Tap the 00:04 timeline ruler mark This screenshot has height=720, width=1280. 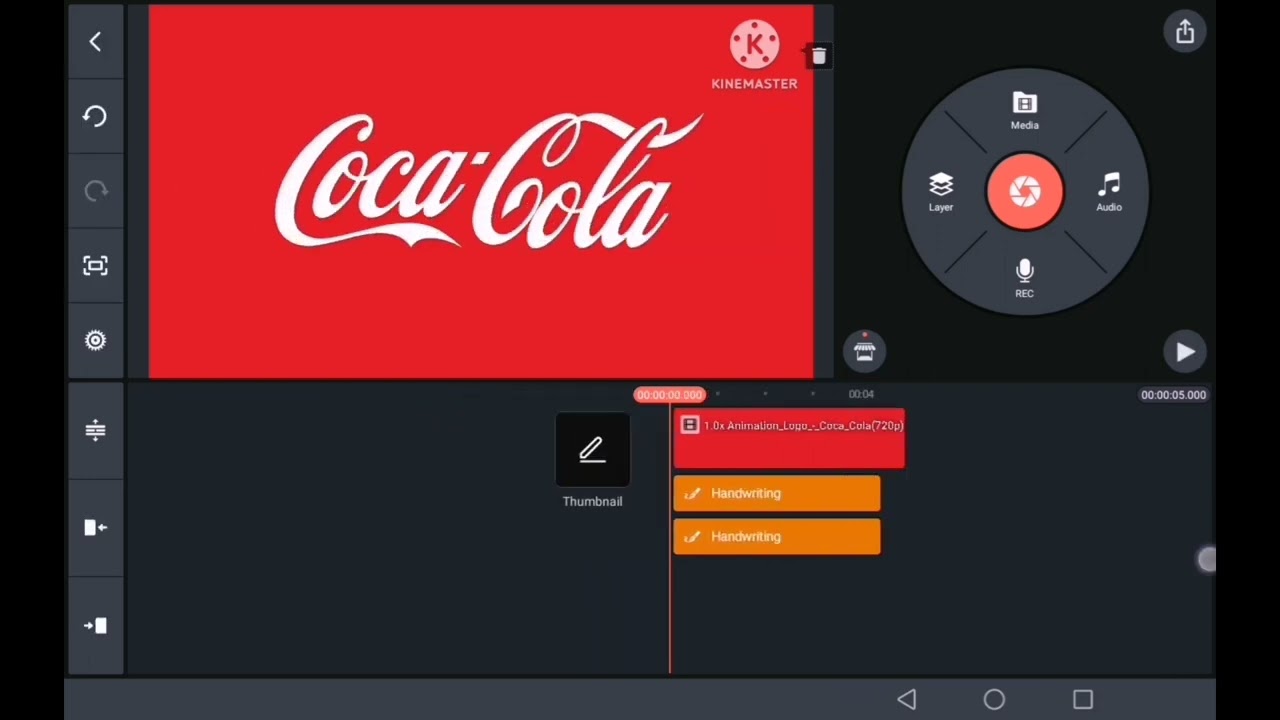(861, 394)
